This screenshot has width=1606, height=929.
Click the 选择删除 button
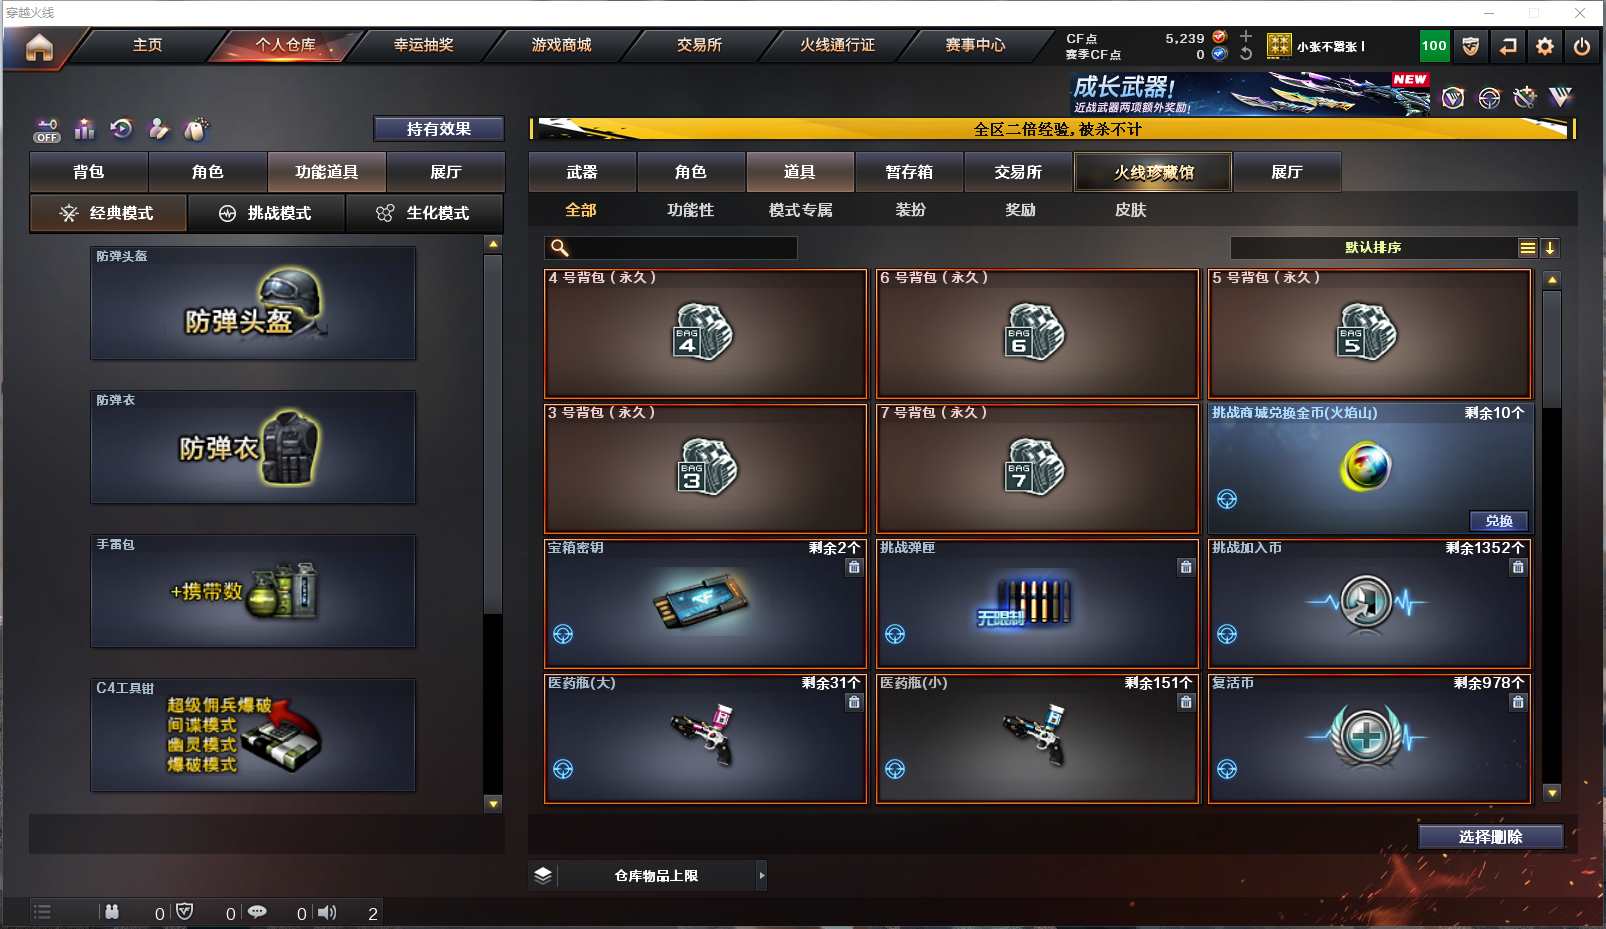tap(1490, 837)
